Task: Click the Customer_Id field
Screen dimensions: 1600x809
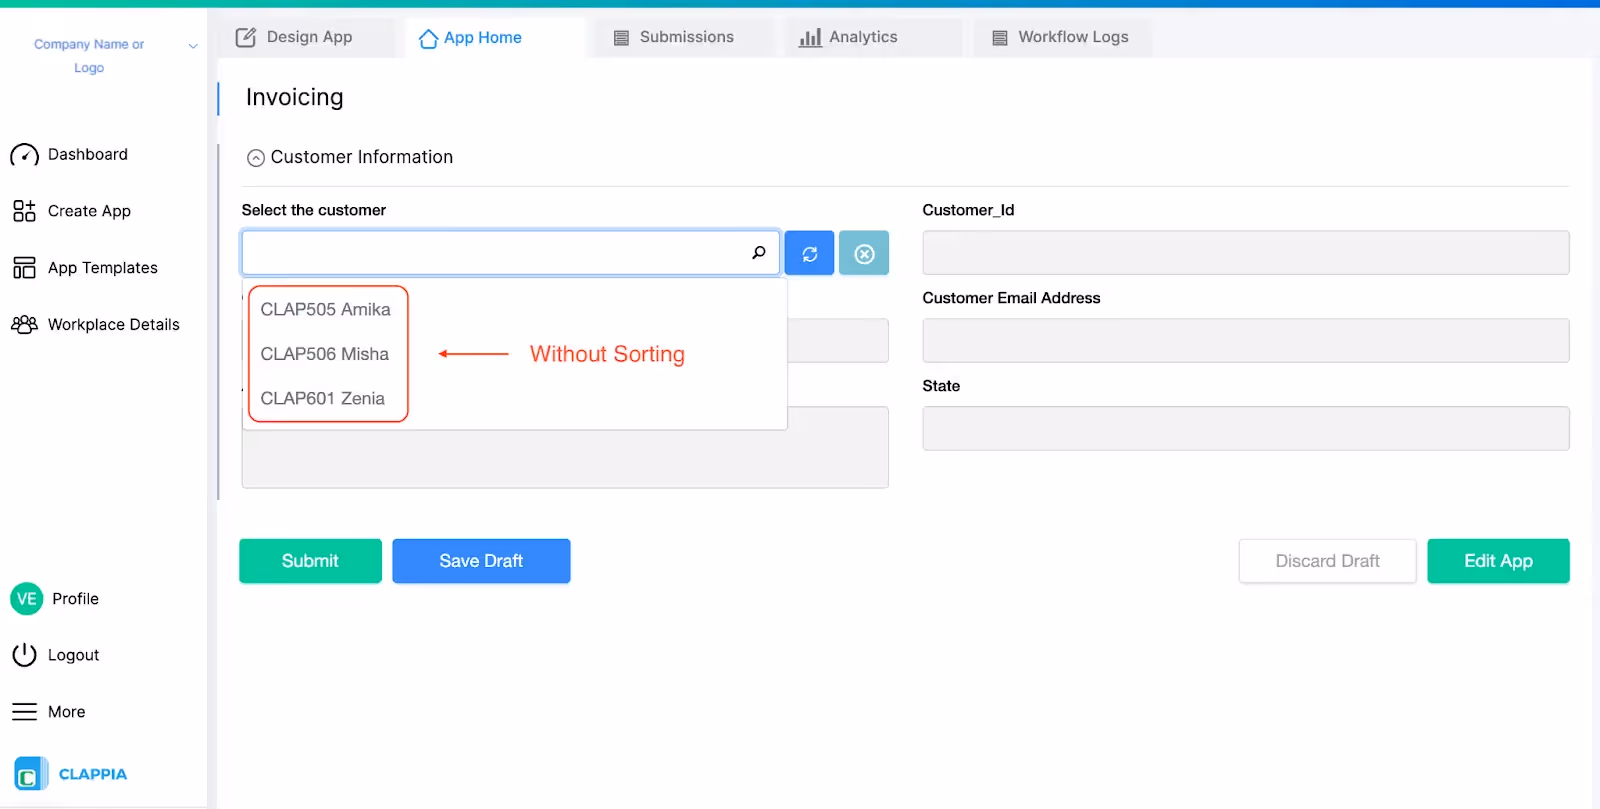Action: [x=1245, y=253]
